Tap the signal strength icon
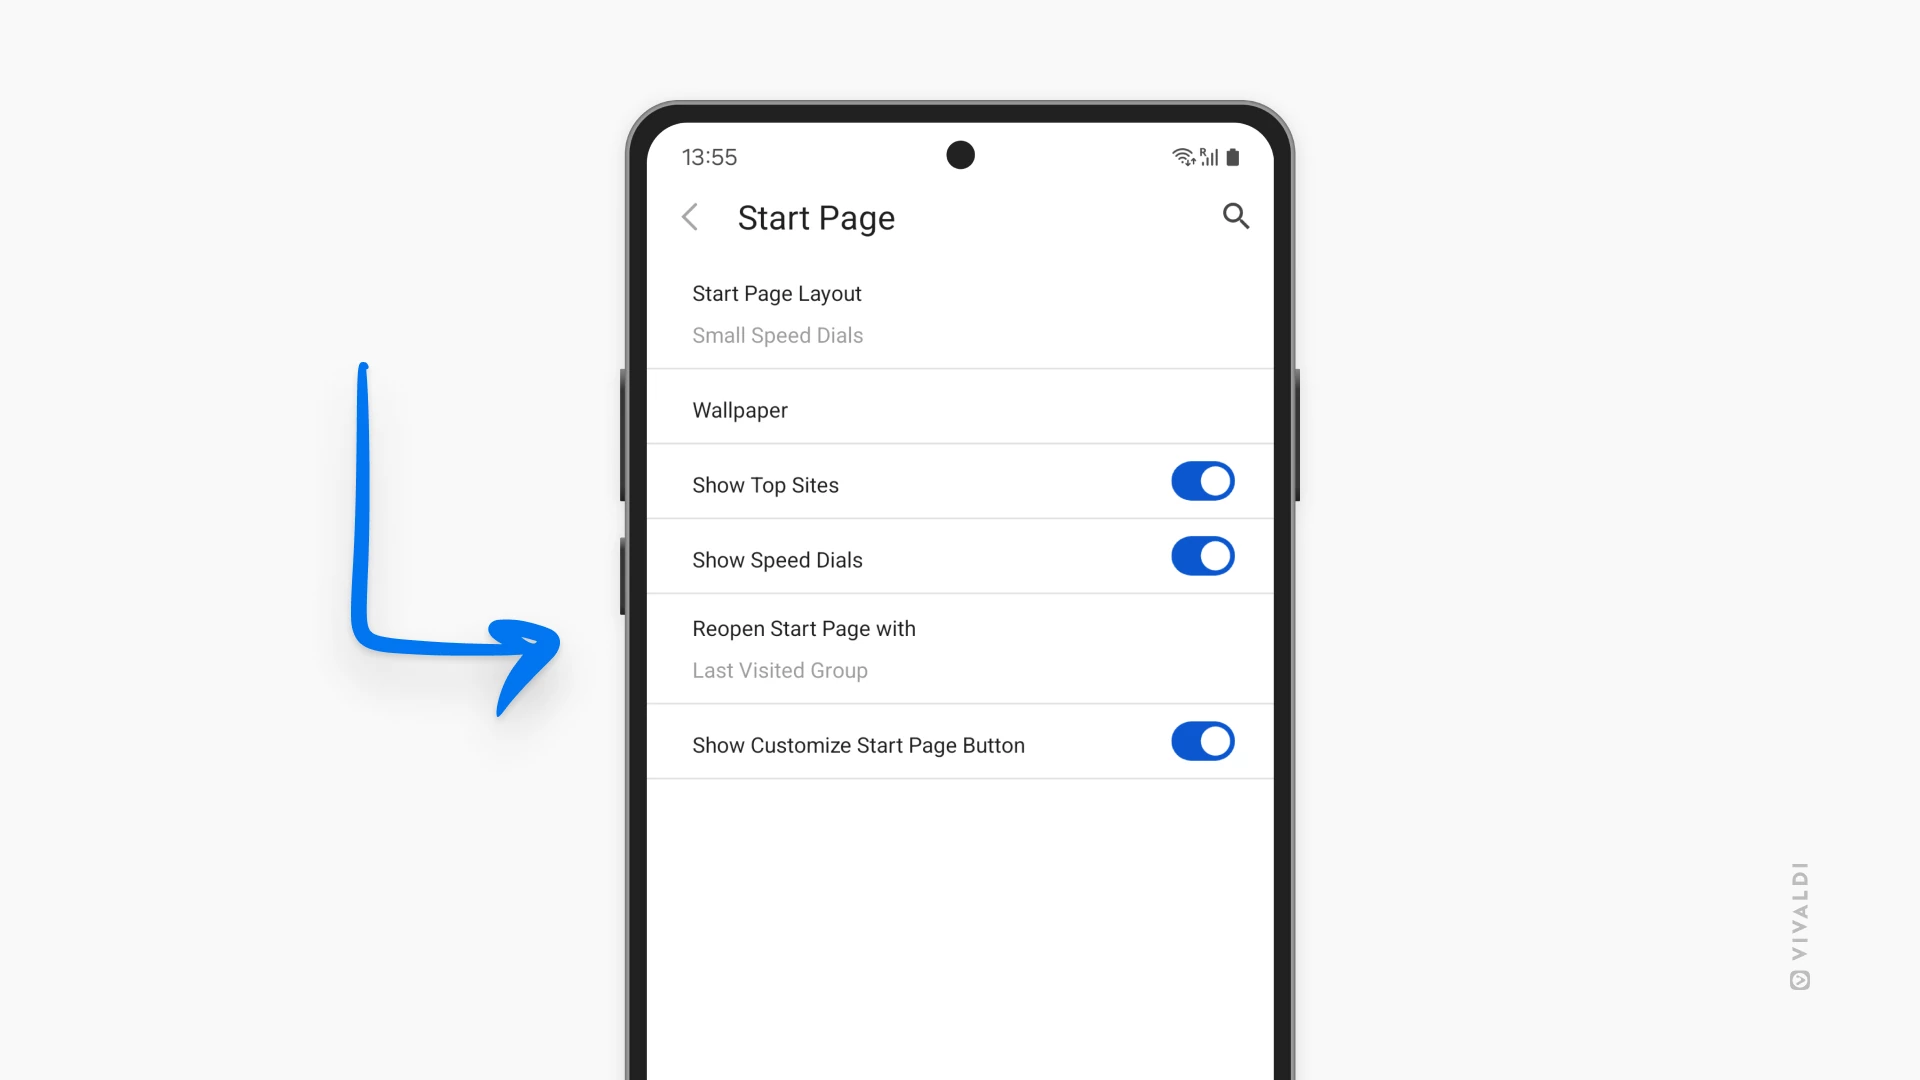1920x1080 pixels. tap(1205, 156)
